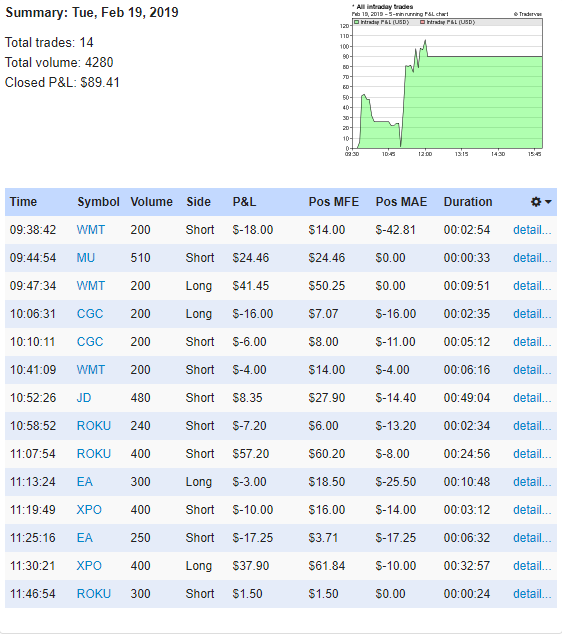The width and height of the screenshot is (562, 635).
Task: Sort table by Volume column header
Action: point(151,202)
